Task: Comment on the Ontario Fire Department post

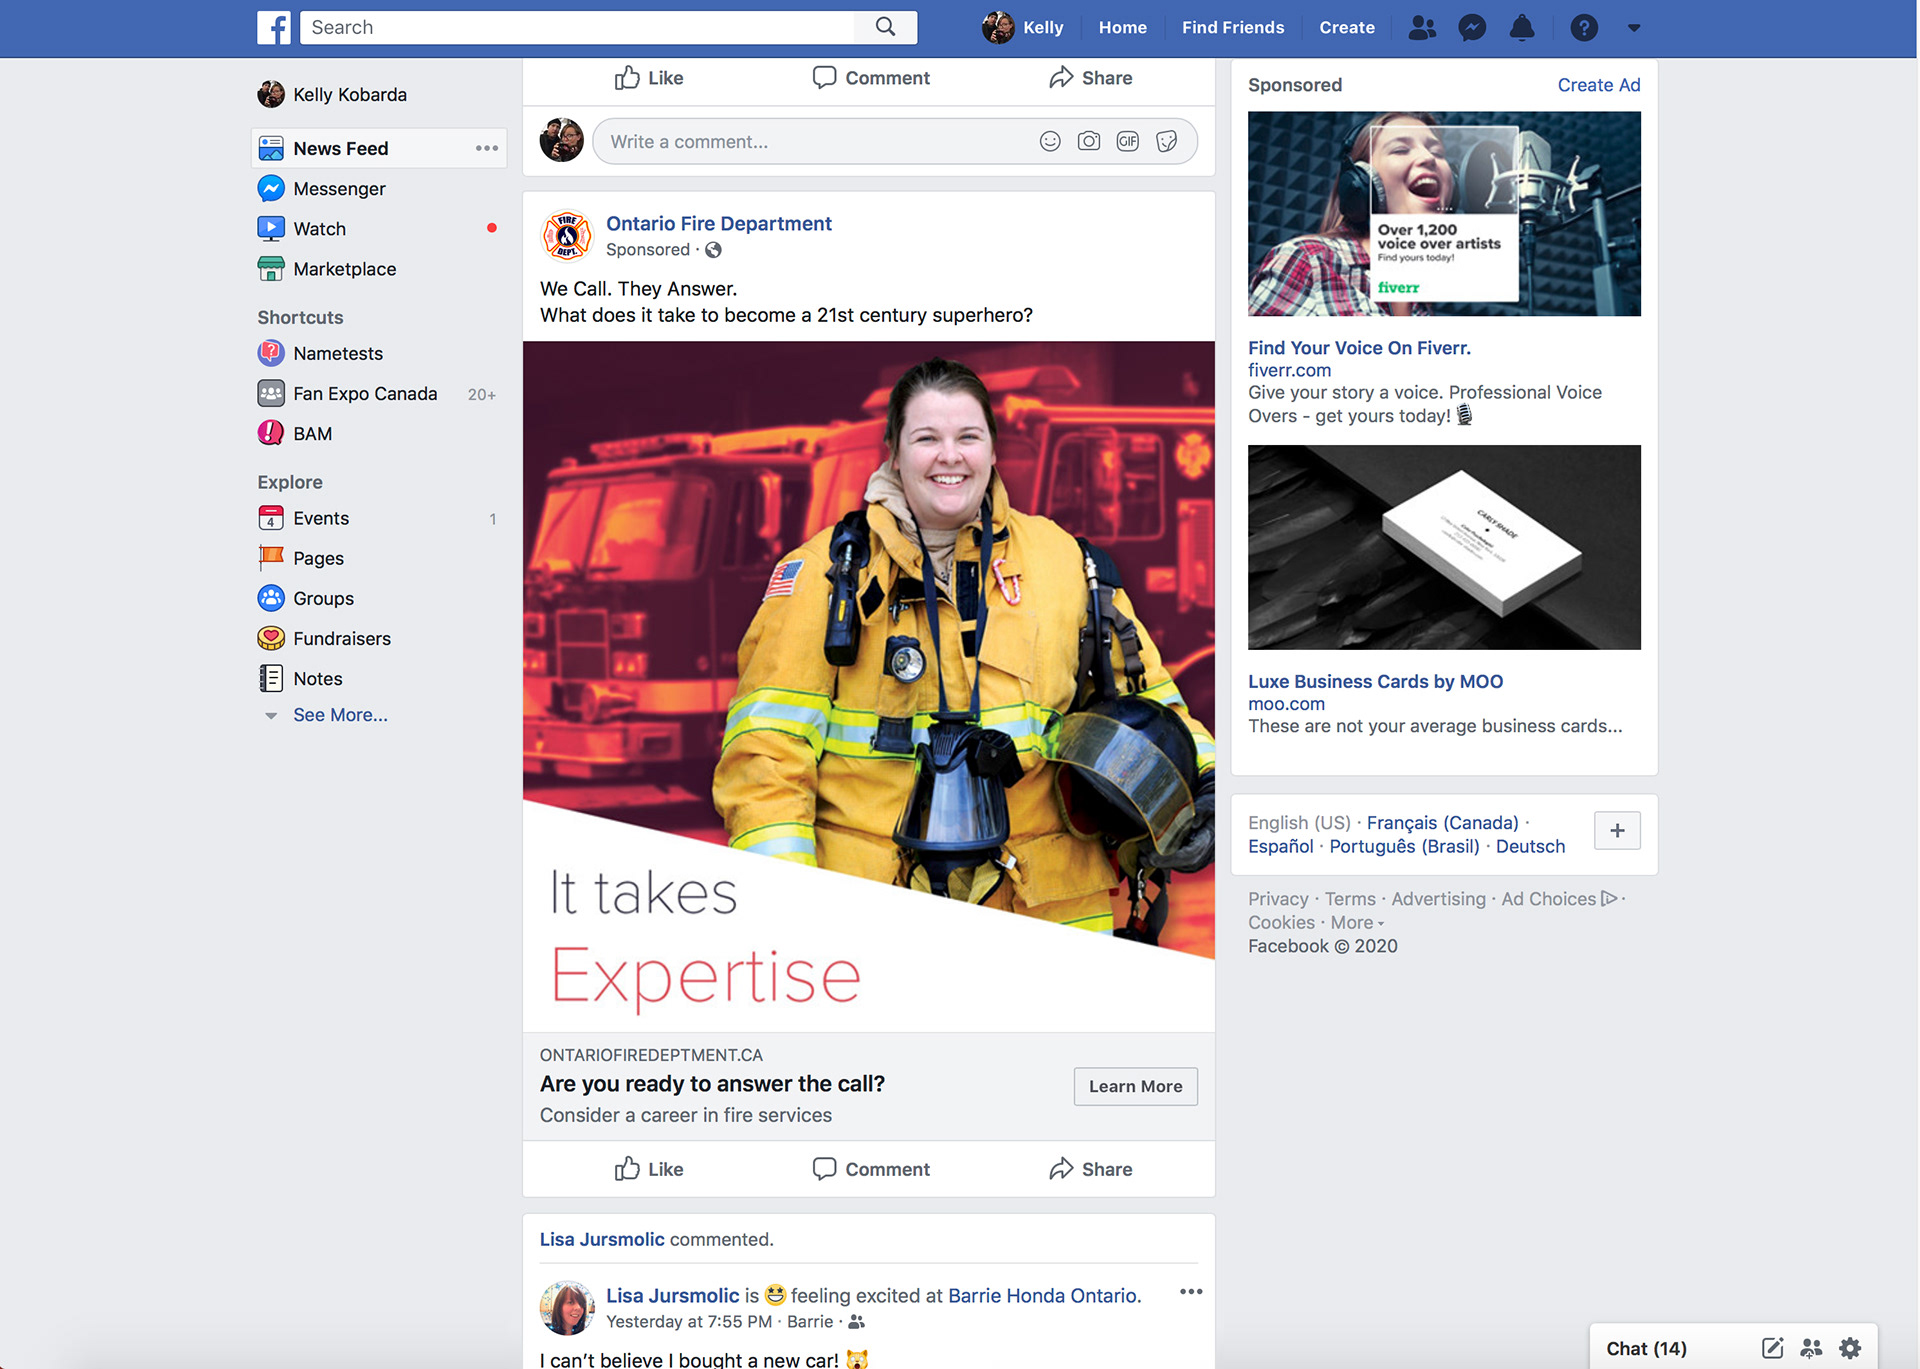Action: (x=871, y=1168)
